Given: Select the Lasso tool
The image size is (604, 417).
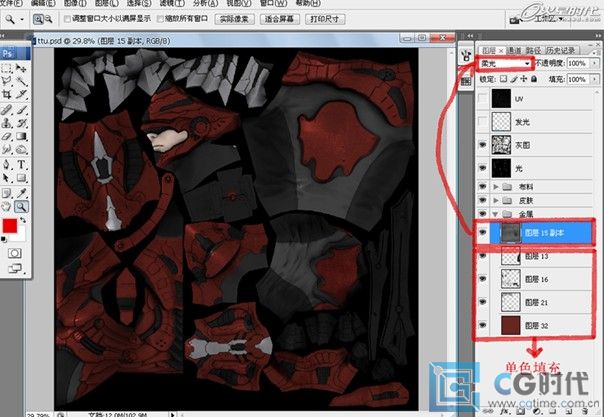Looking at the screenshot, I should [7, 81].
